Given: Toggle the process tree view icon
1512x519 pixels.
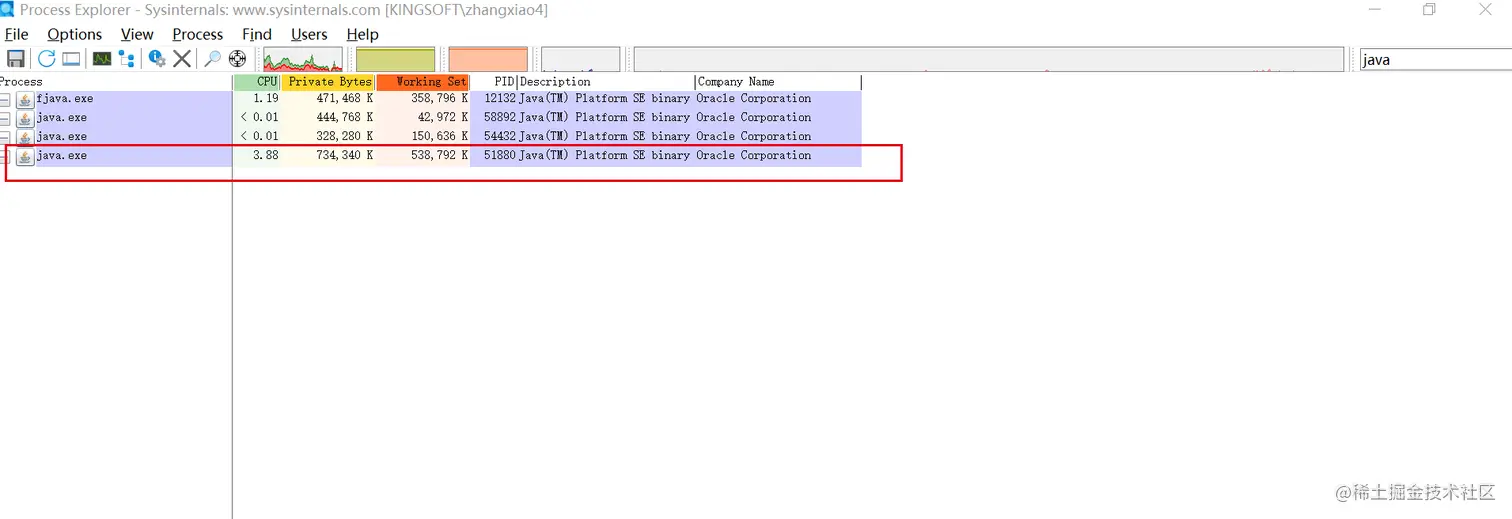Looking at the screenshot, I should click(x=127, y=59).
